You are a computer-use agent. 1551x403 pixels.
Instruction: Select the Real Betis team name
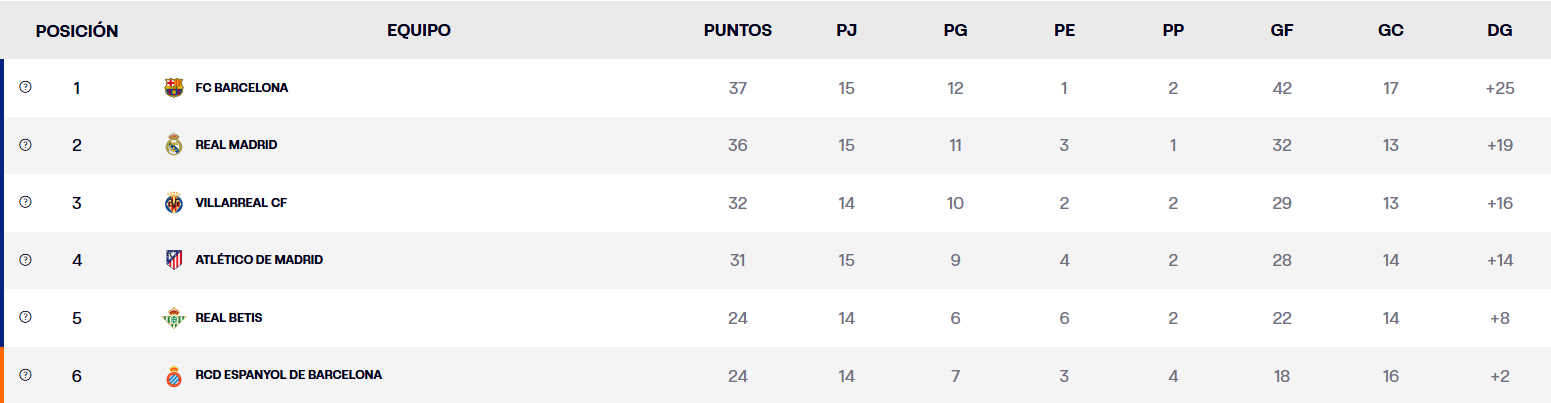pos(228,318)
